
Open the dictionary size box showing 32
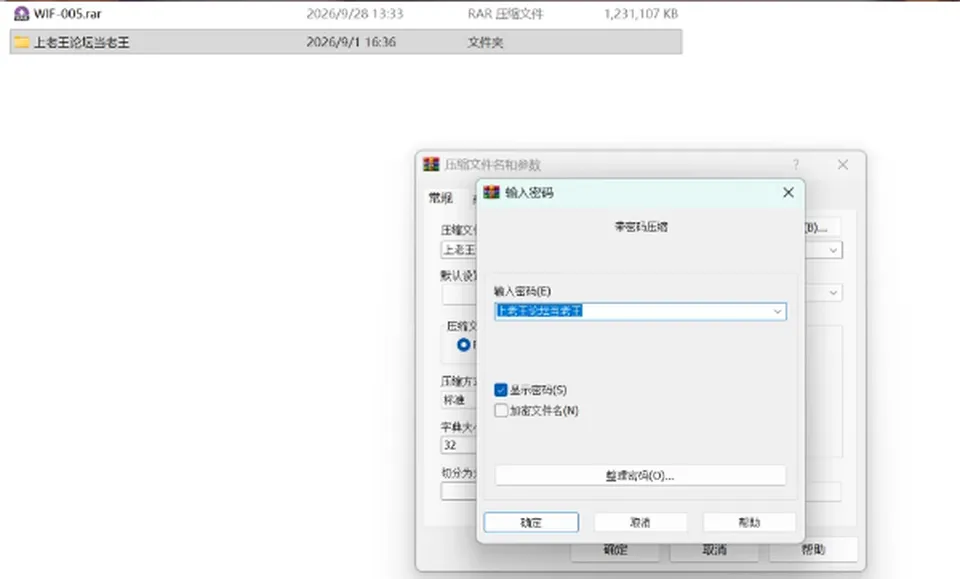point(459,445)
